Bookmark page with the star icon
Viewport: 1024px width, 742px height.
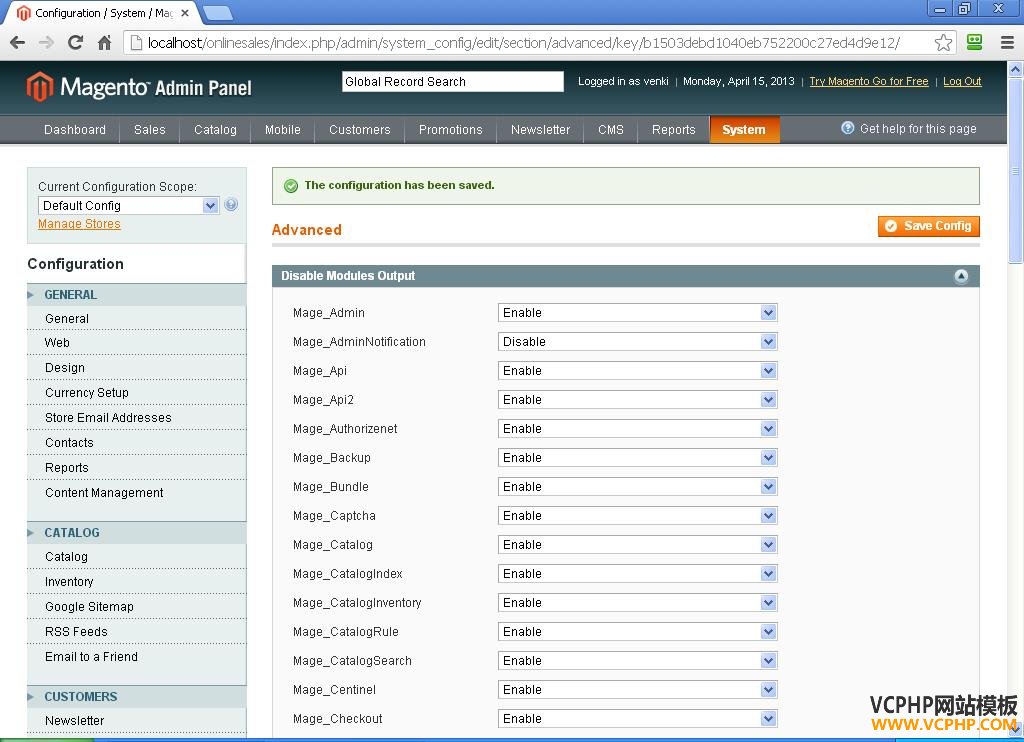tap(943, 43)
